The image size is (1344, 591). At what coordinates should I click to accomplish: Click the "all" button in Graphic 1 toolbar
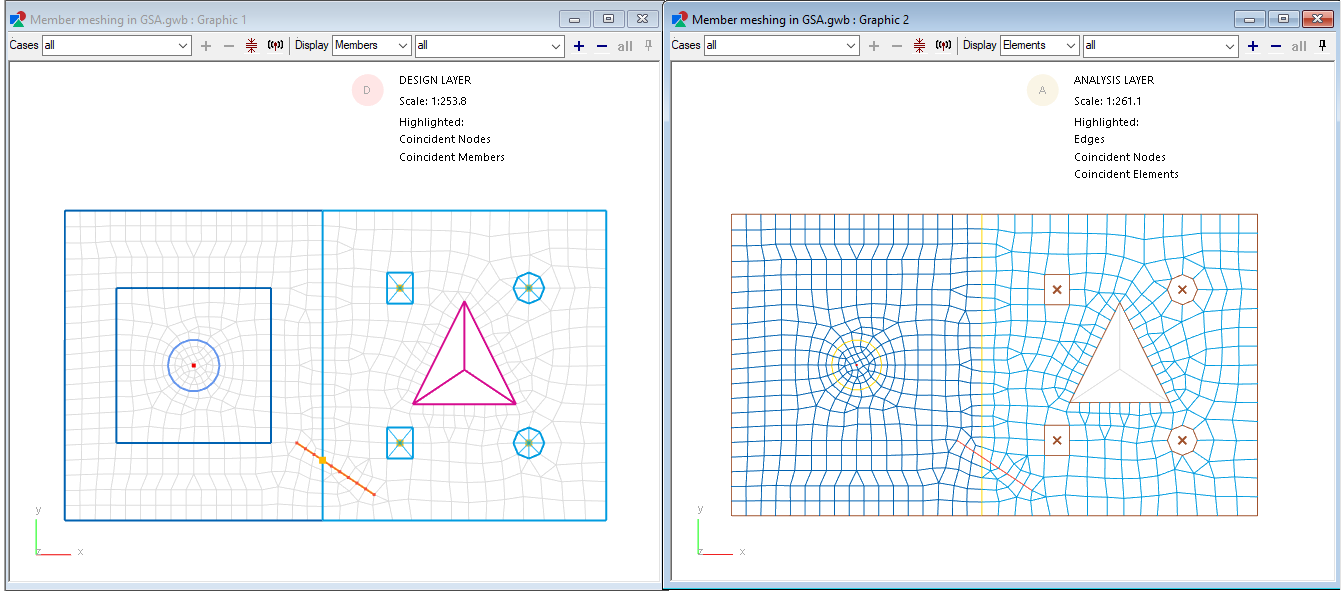pos(625,45)
